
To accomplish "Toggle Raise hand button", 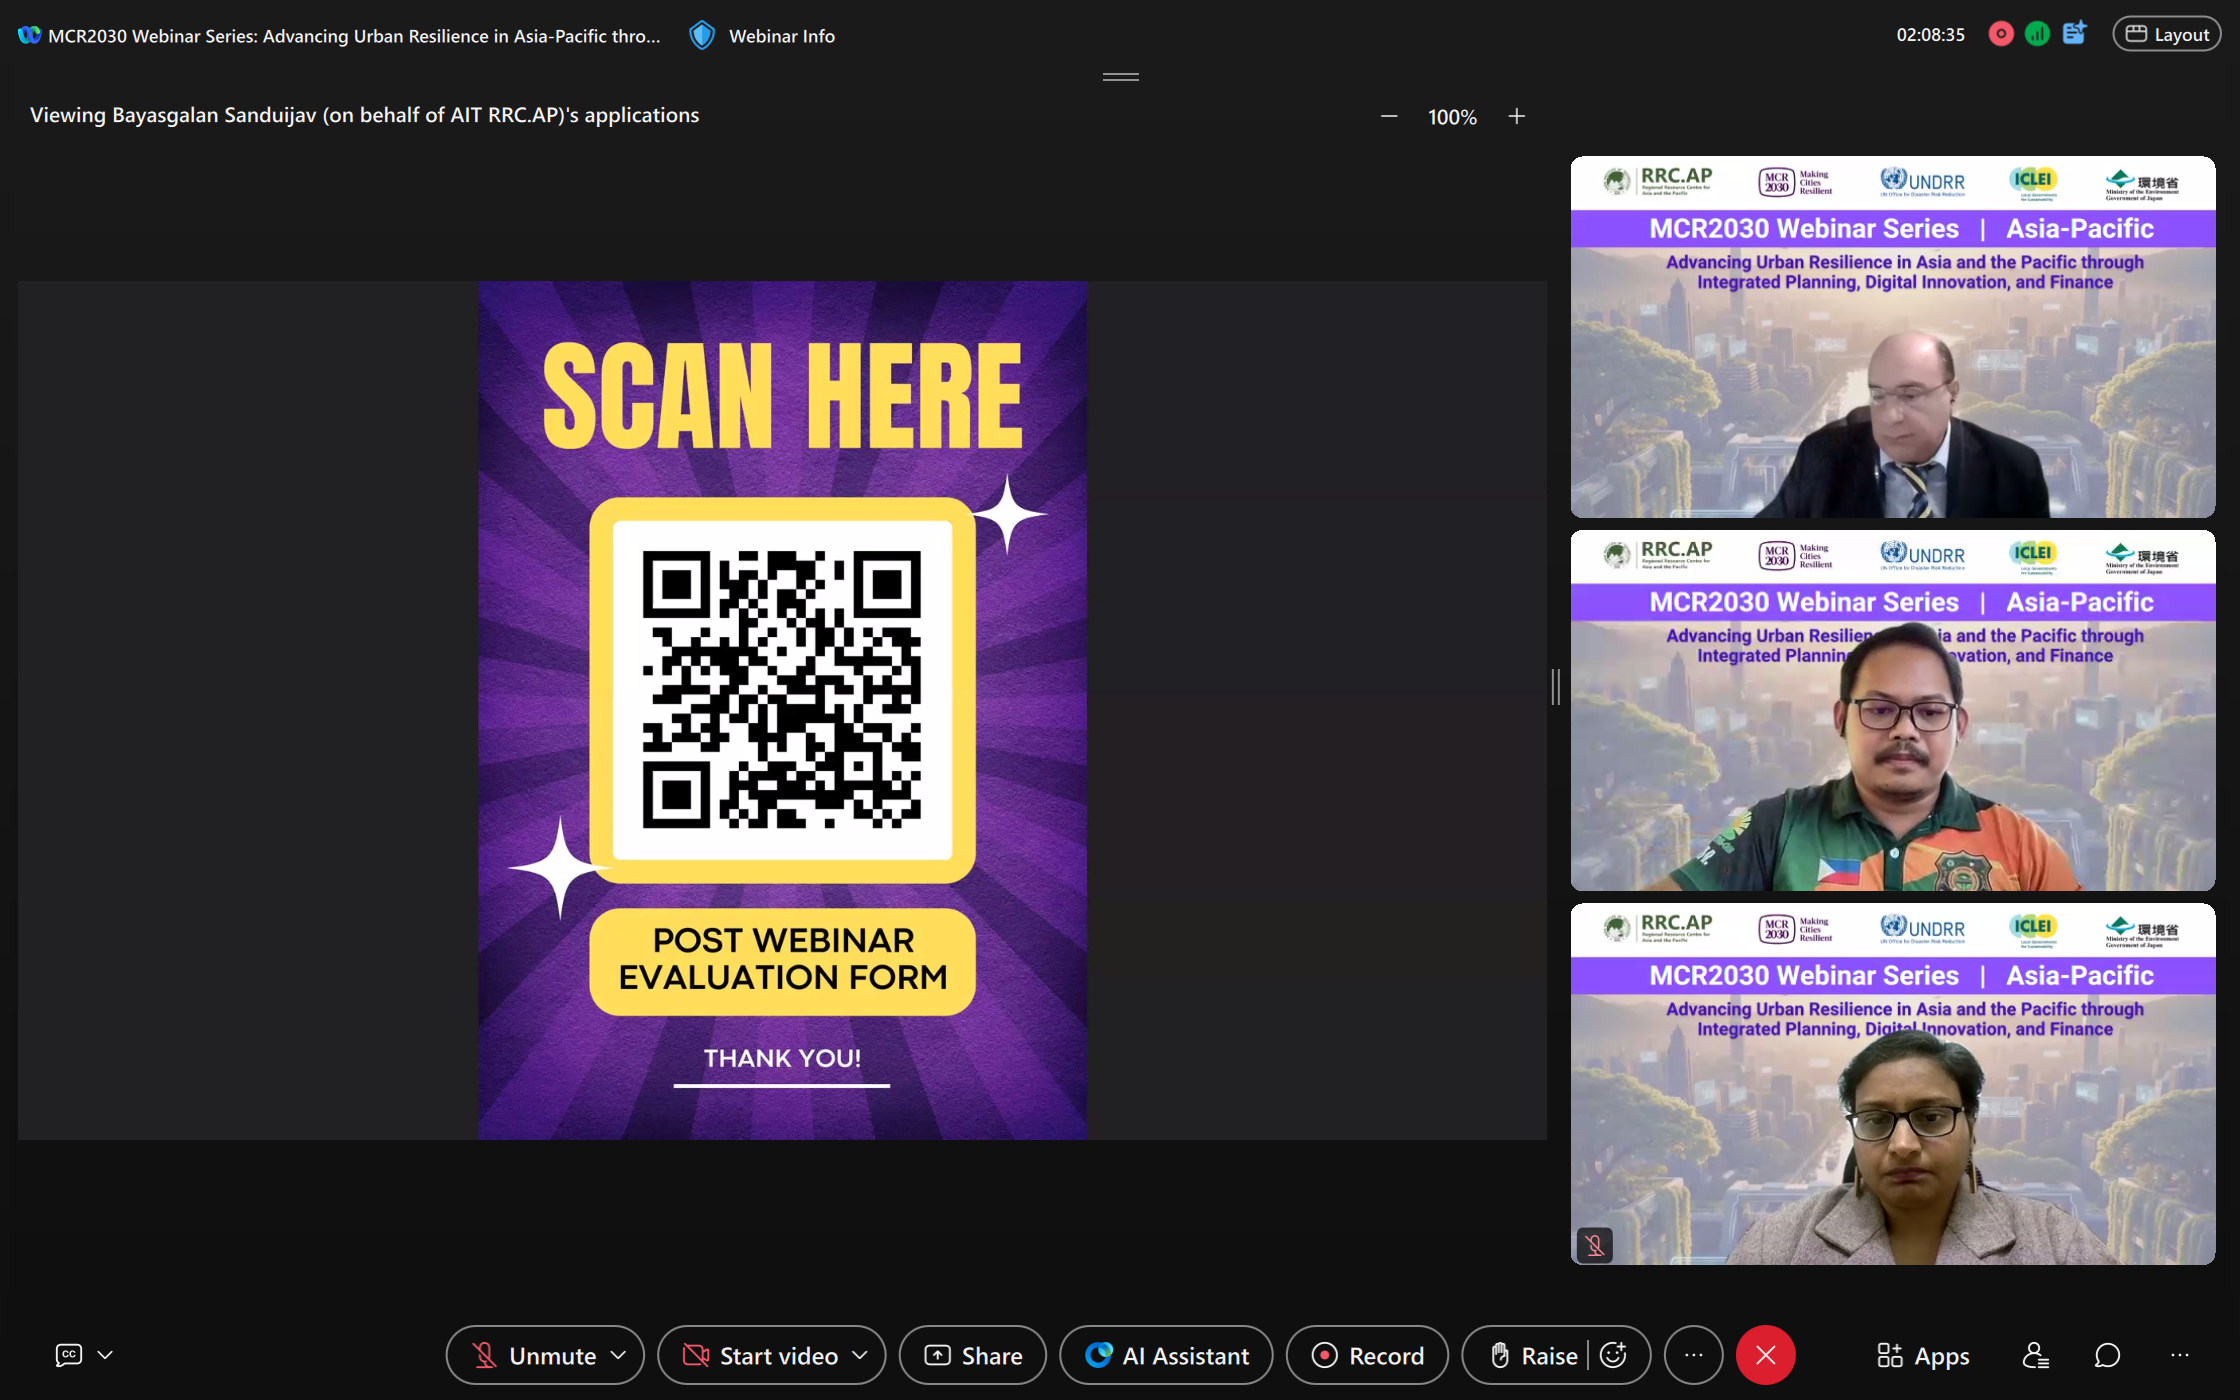I will pyautogui.click(x=1533, y=1355).
